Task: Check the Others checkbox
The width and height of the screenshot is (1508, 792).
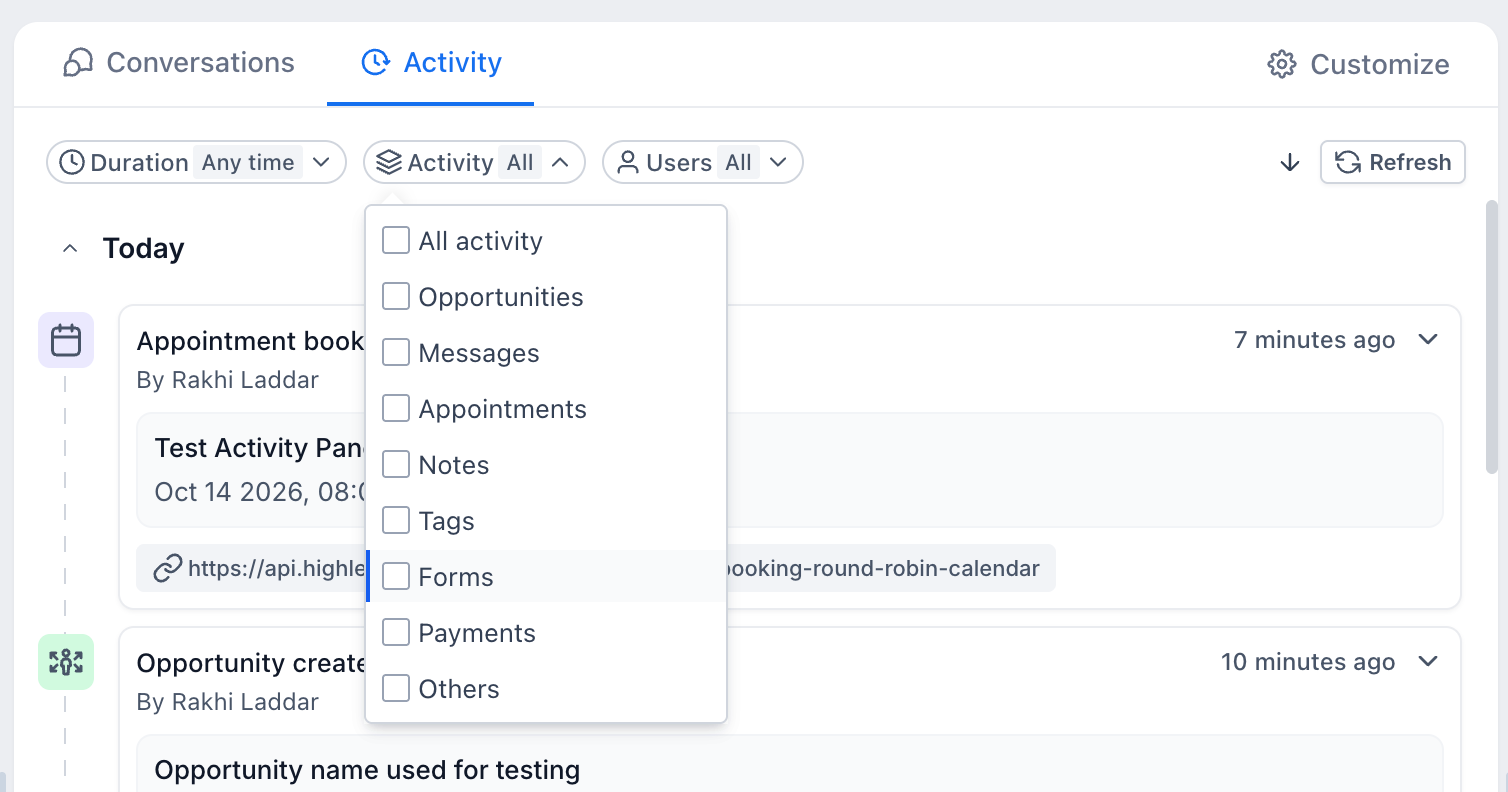Action: click(396, 688)
